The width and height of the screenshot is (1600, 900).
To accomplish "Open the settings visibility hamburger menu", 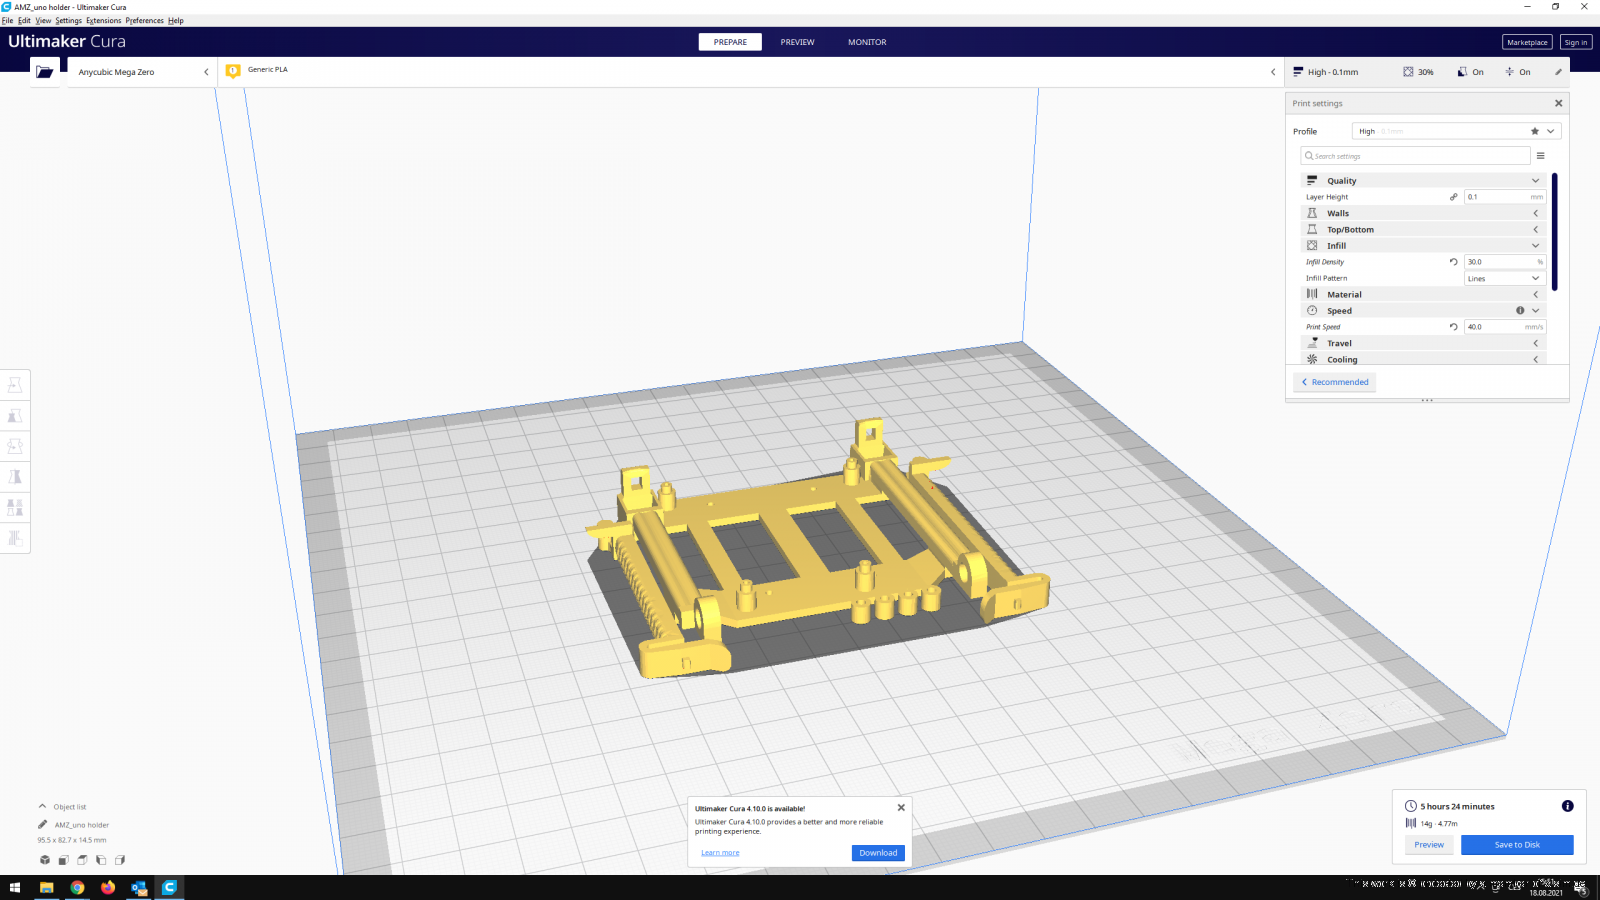I will tap(1540, 156).
